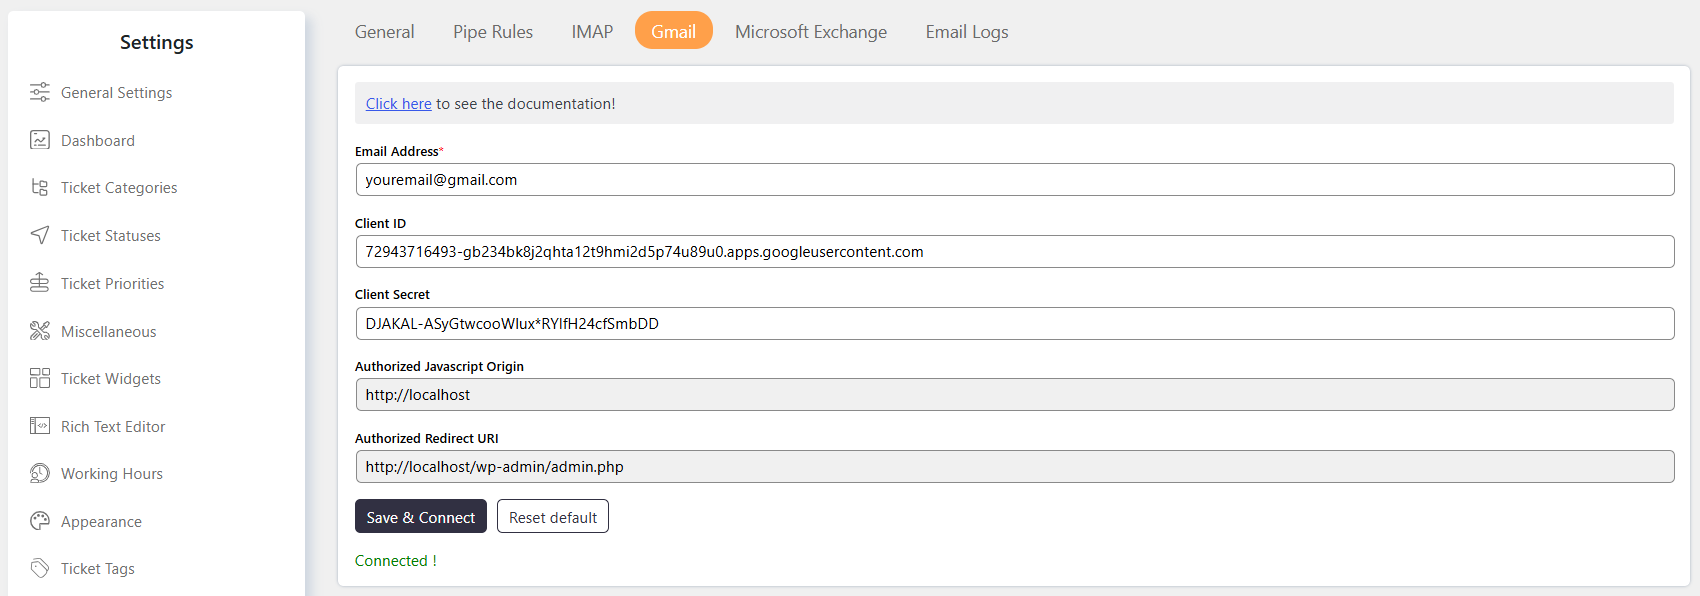1700x596 pixels.
Task: Open Ticket Priorities settings
Action: (113, 283)
